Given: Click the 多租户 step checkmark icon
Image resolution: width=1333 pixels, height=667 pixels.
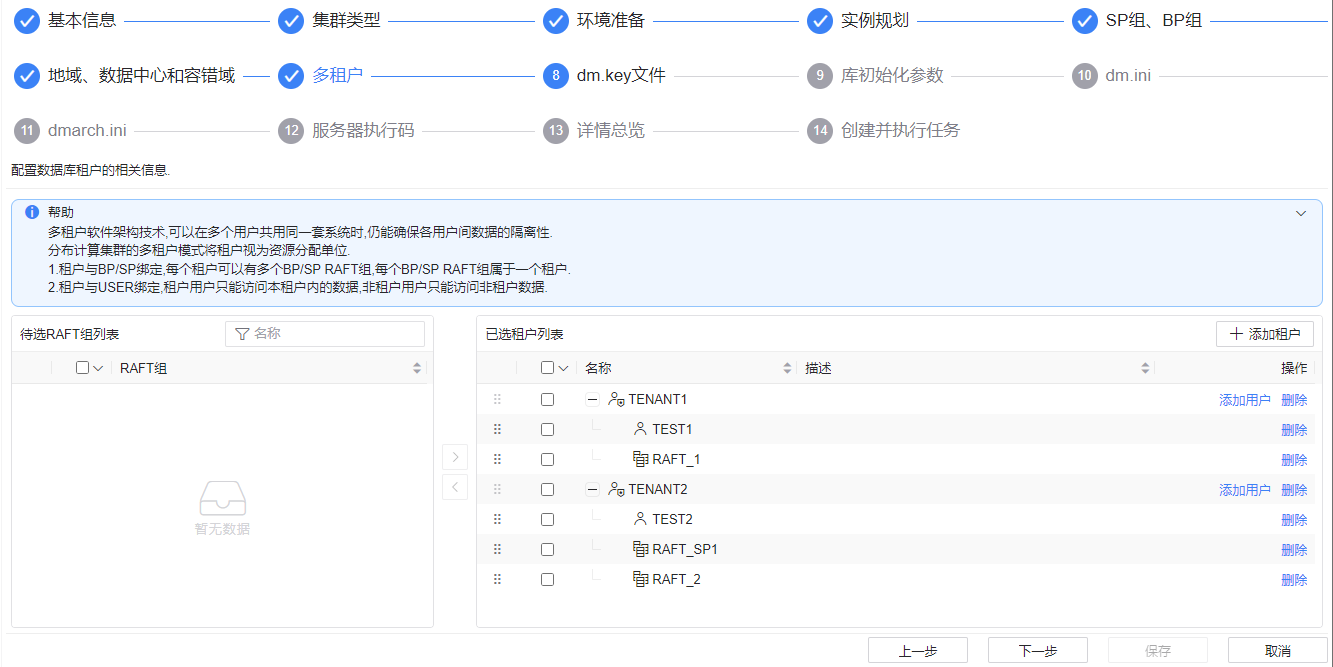Looking at the screenshot, I should point(291,75).
